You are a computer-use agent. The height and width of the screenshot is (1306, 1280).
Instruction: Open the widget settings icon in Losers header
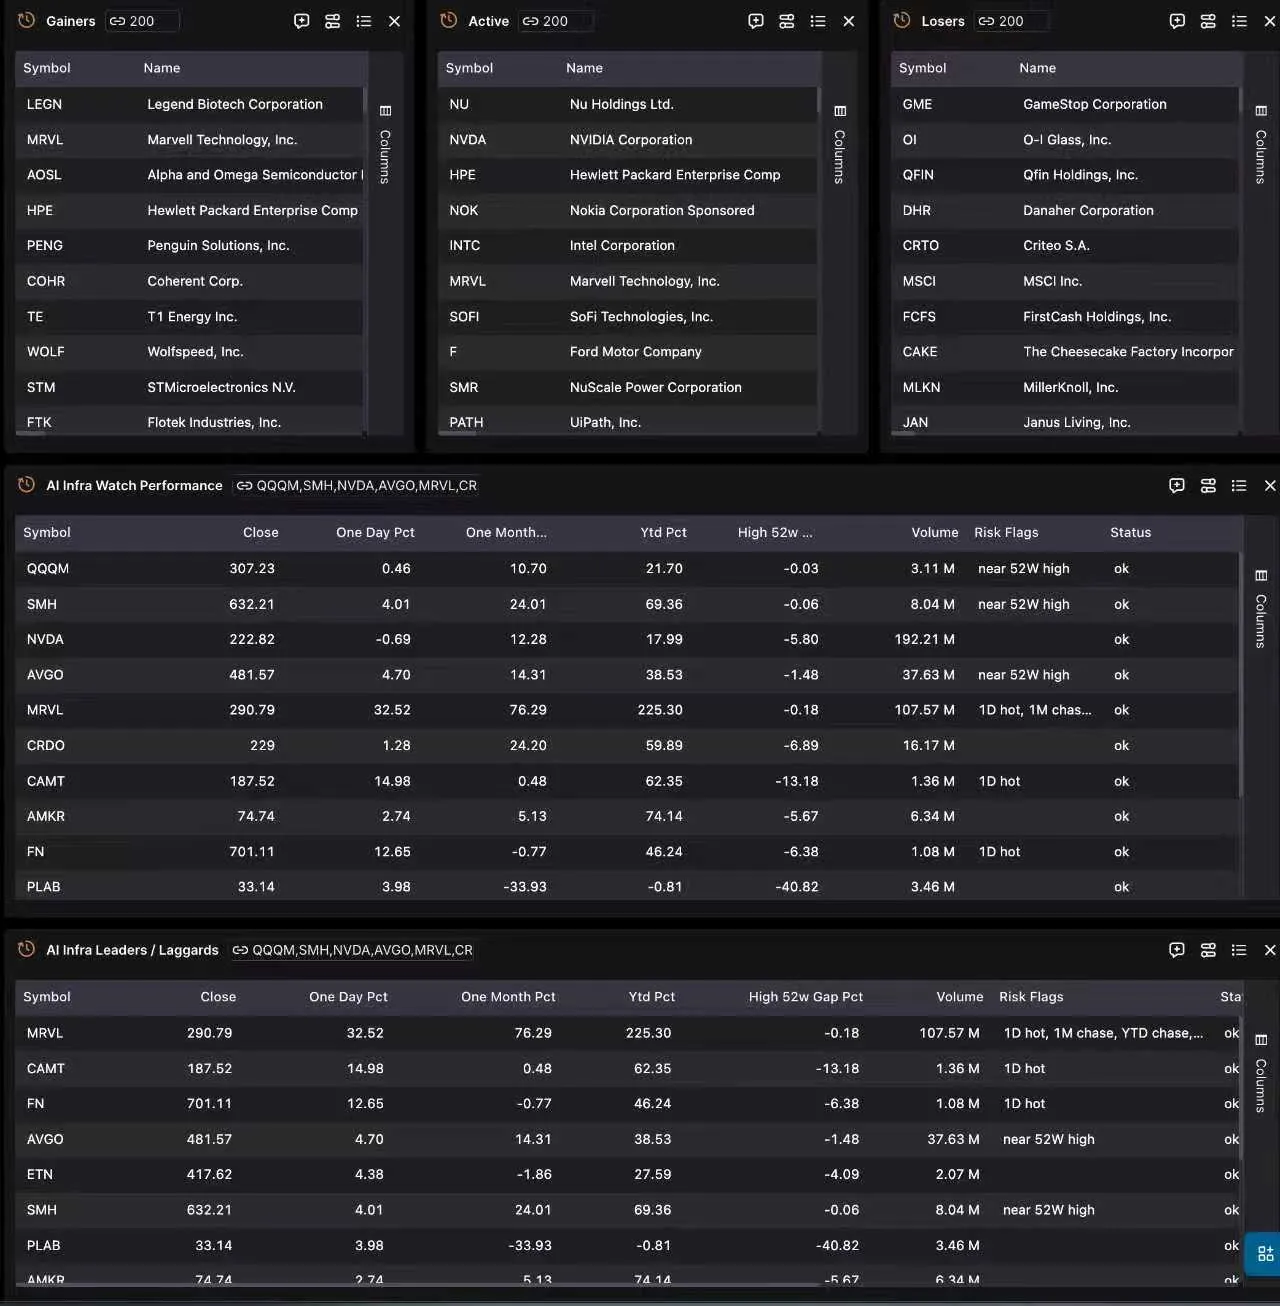point(1208,21)
